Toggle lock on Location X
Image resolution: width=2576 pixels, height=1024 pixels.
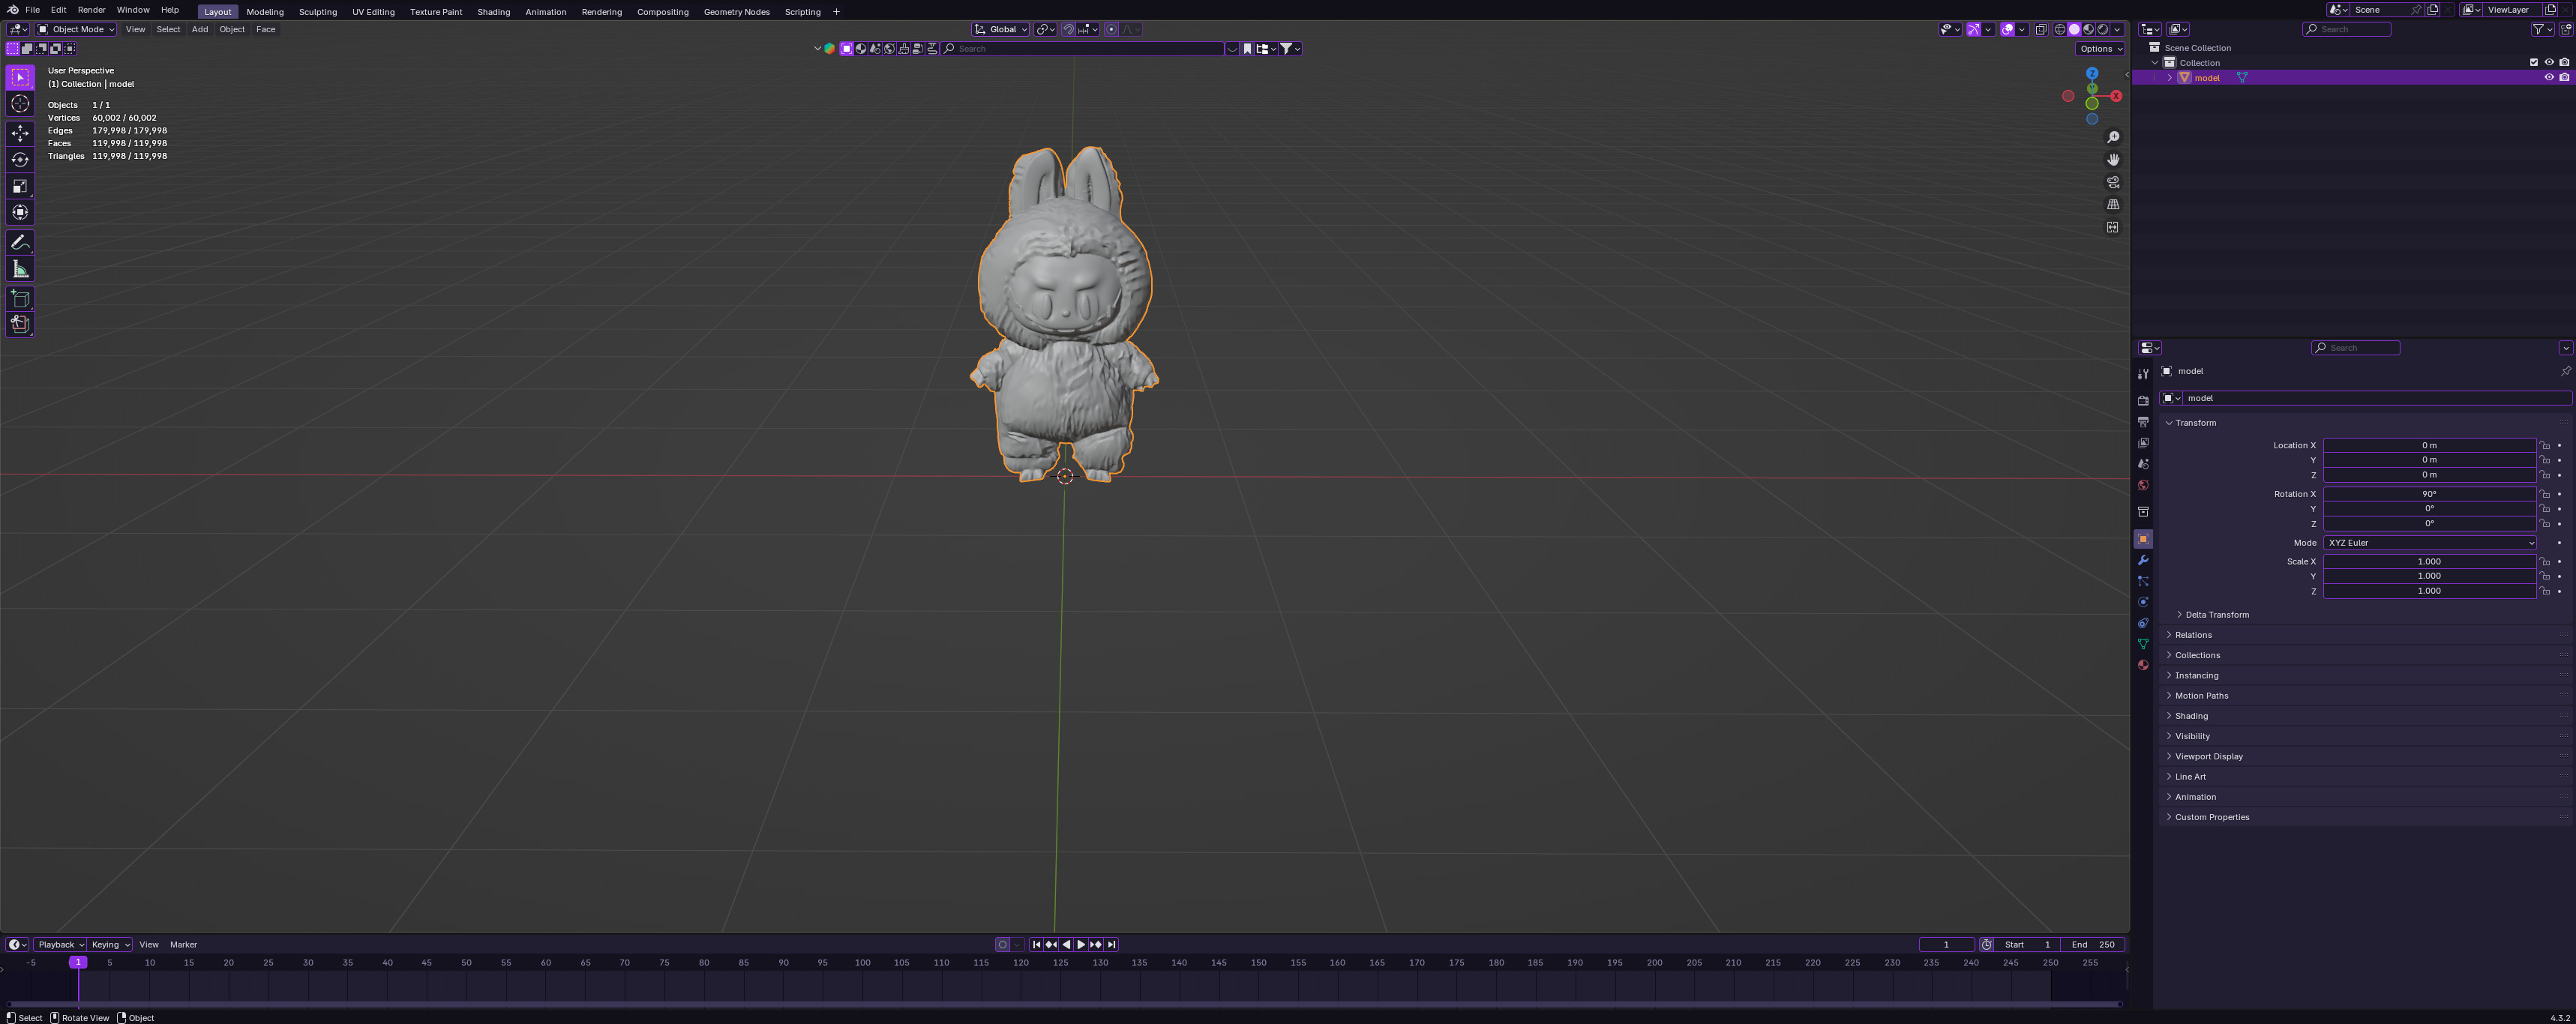(2545, 445)
